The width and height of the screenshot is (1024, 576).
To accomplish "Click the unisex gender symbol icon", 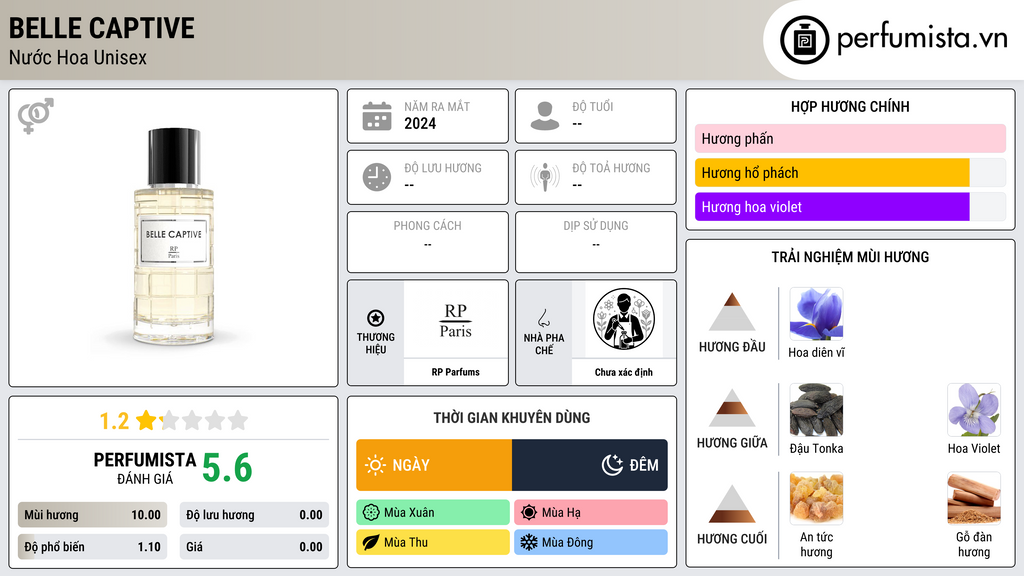I will pos(36,116).
